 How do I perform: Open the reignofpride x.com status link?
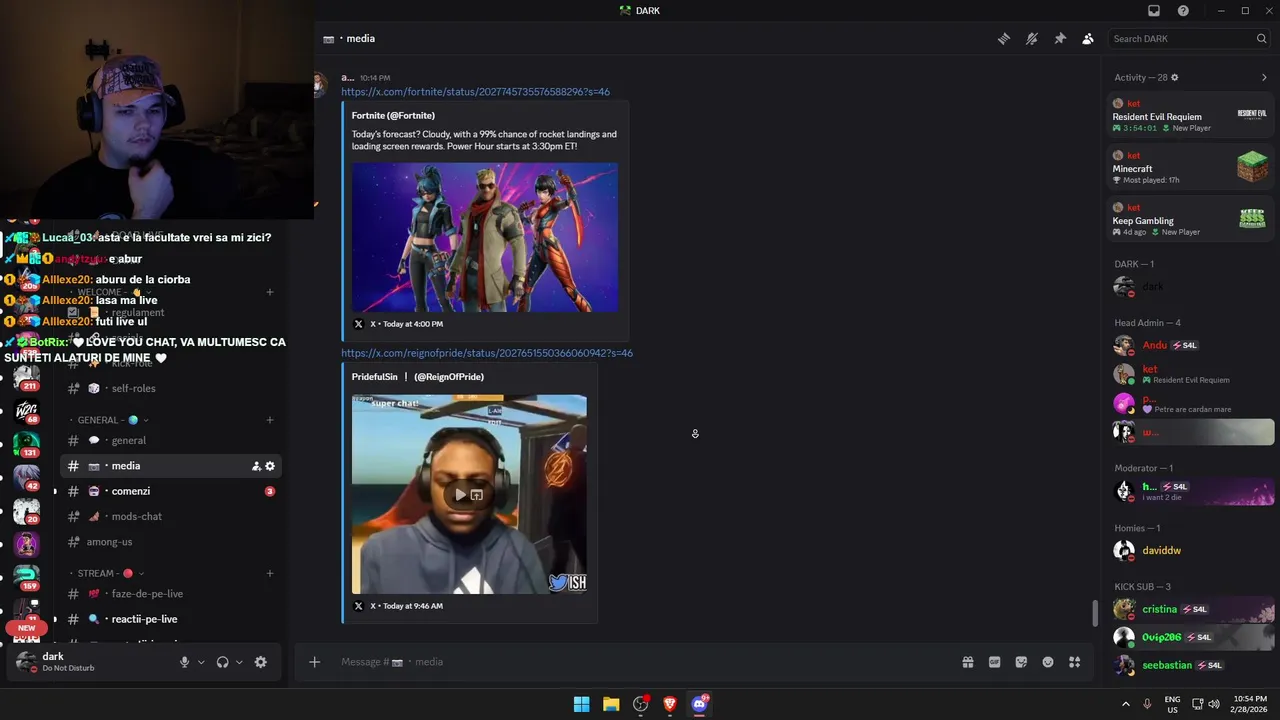(487, 353)
